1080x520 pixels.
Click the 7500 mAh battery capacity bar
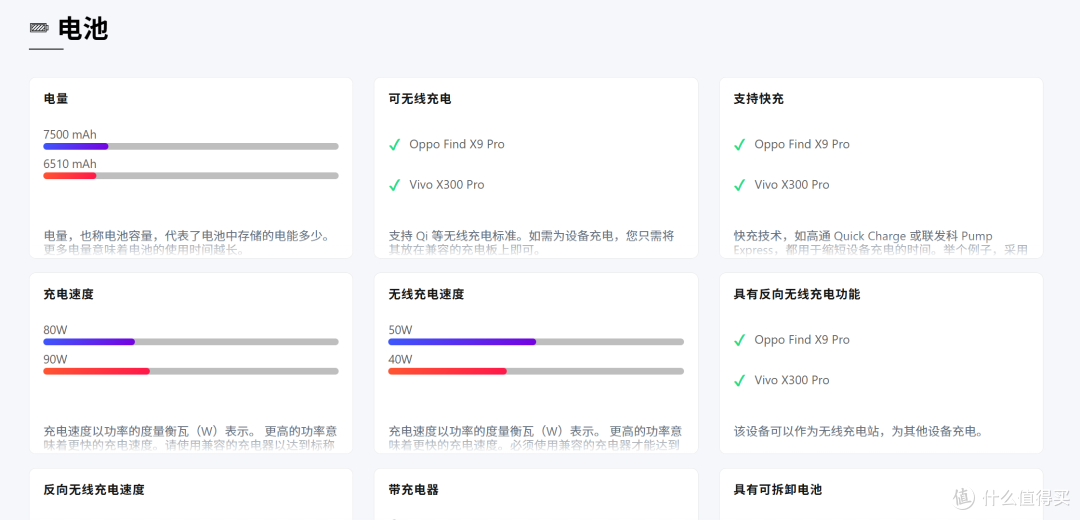tap(190, 146)
